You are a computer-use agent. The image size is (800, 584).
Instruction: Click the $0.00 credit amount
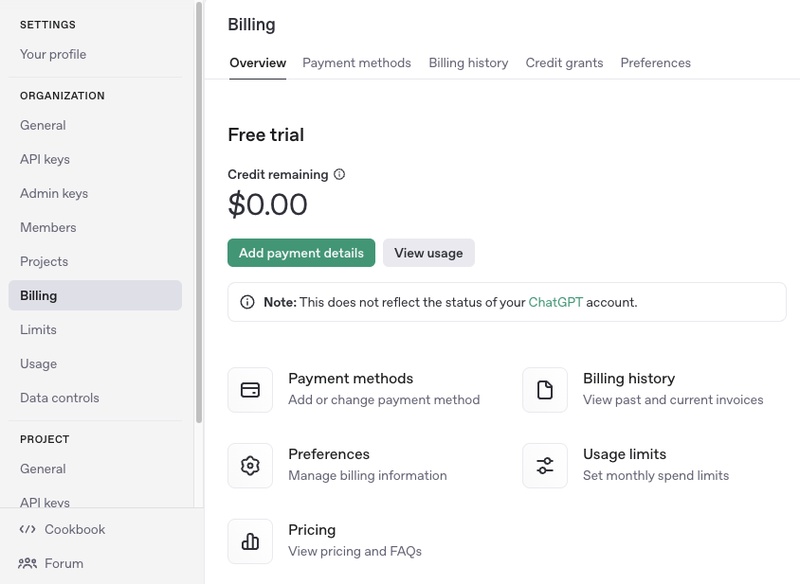(267, 205)
